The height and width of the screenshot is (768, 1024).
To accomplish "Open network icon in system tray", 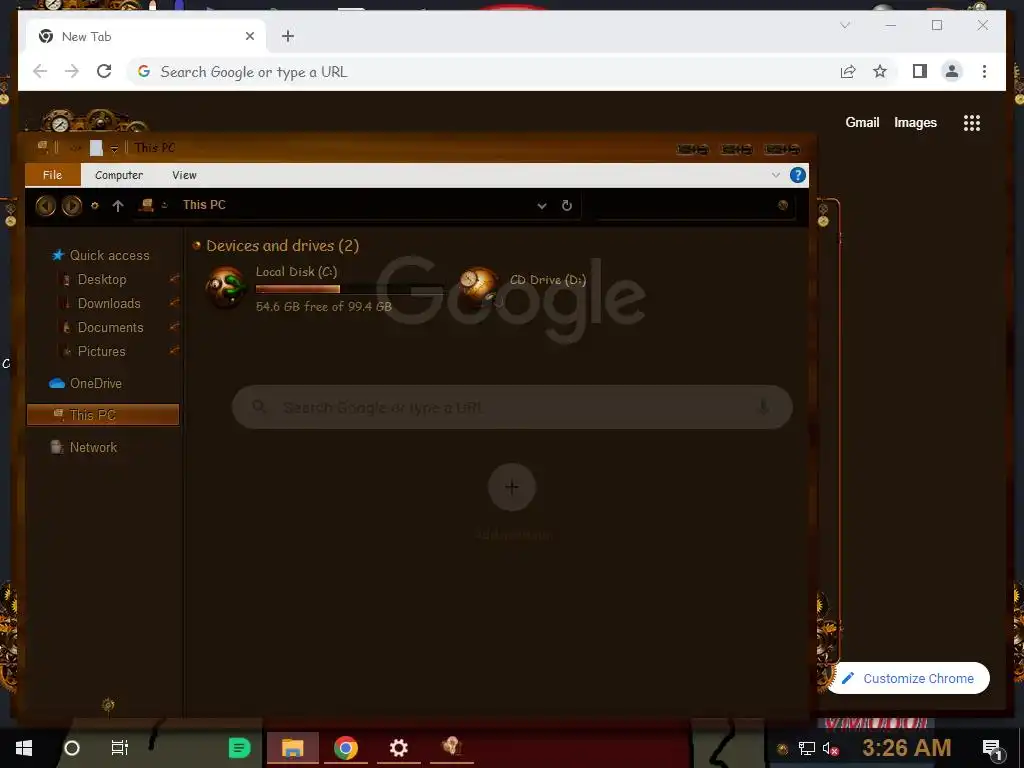I will 807,748.
